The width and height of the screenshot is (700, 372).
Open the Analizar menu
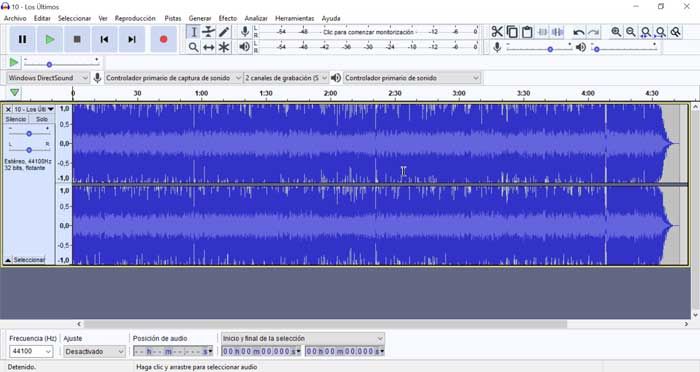(256, 18)
